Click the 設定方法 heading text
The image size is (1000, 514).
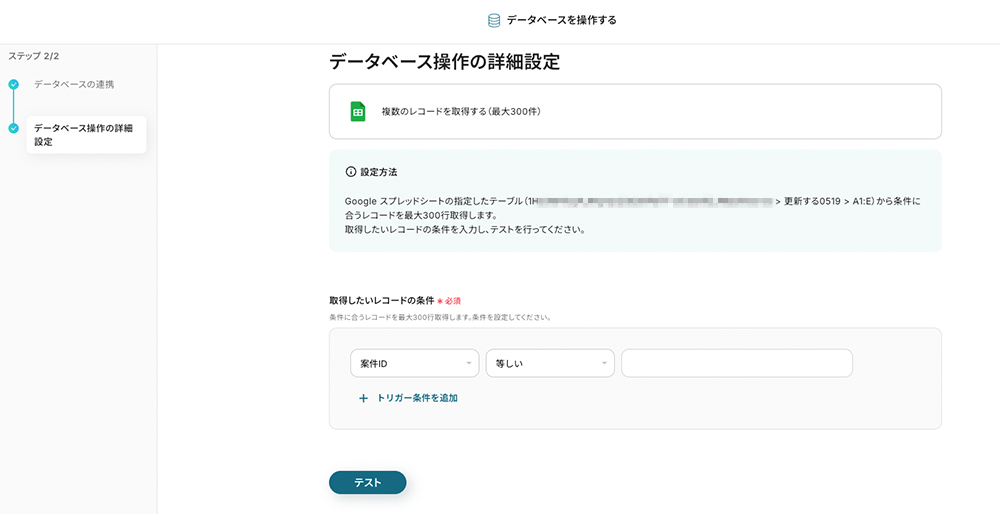[378, 172]
